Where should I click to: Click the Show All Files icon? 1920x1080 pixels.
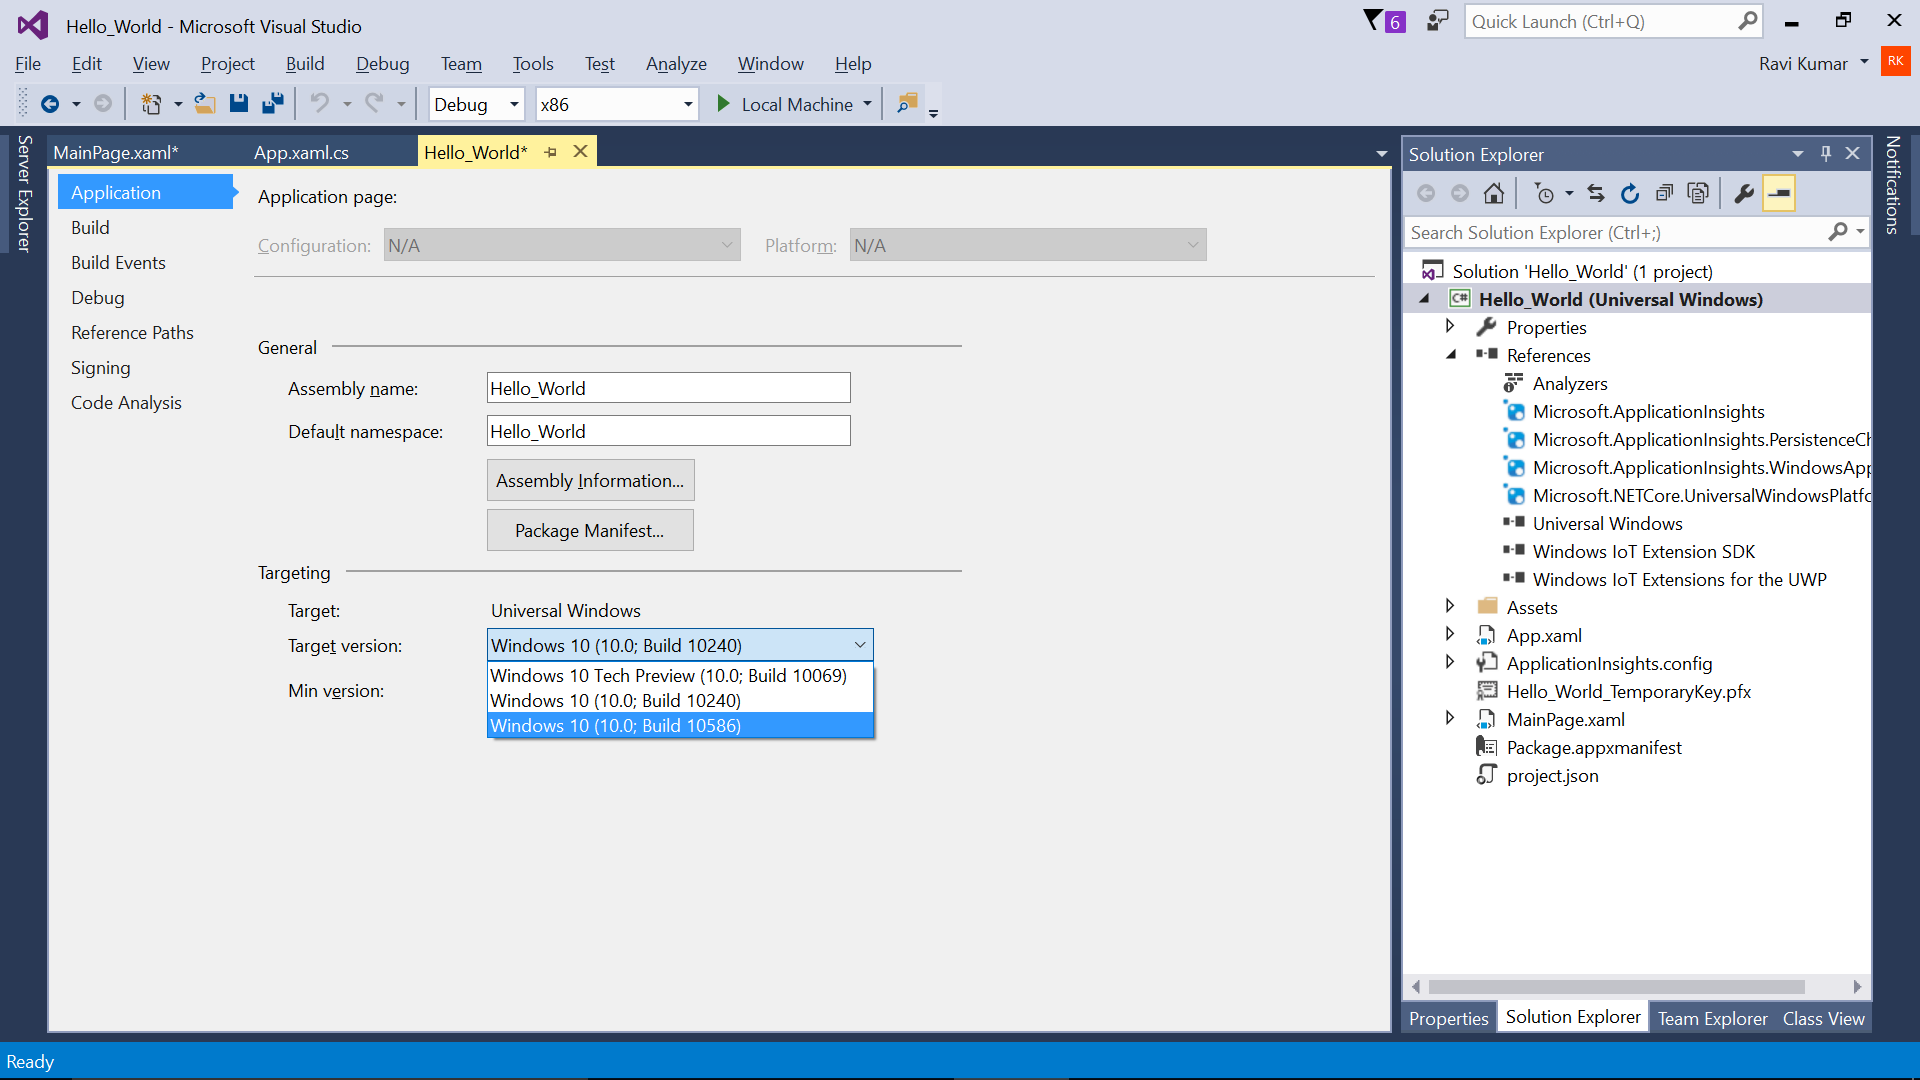[1698, 194]
